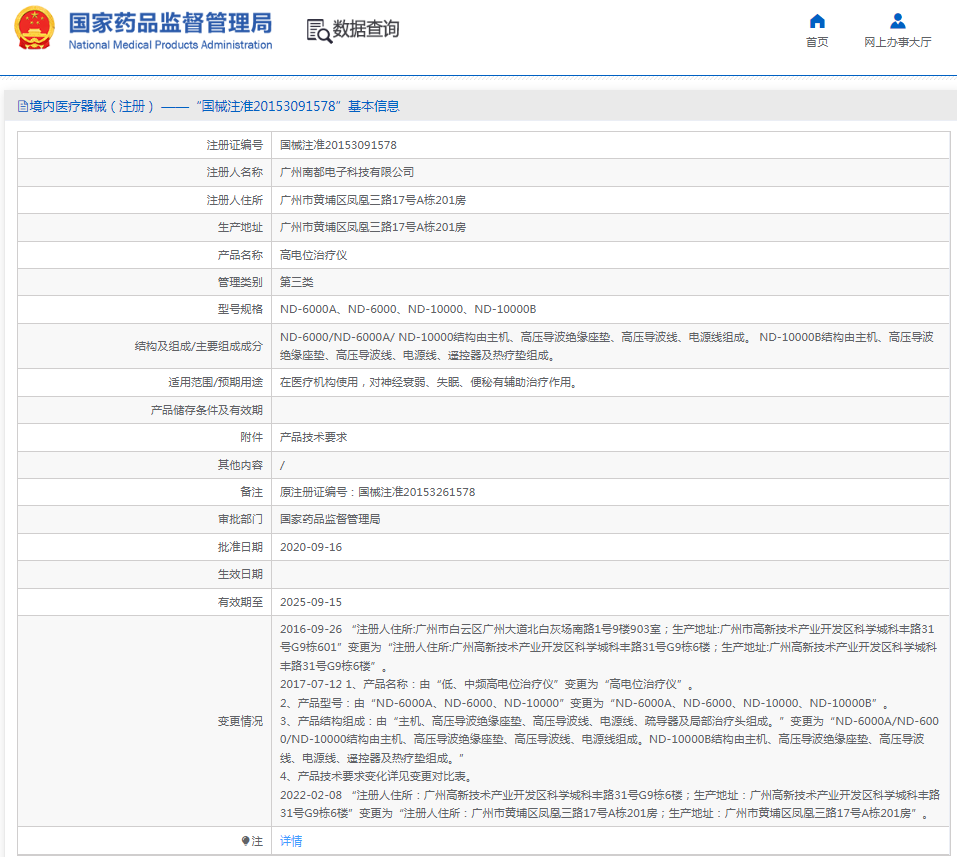The image size is (957, 857).
Task: Click the approval date 2020-09-16
Action: click(x=311, y=547)
